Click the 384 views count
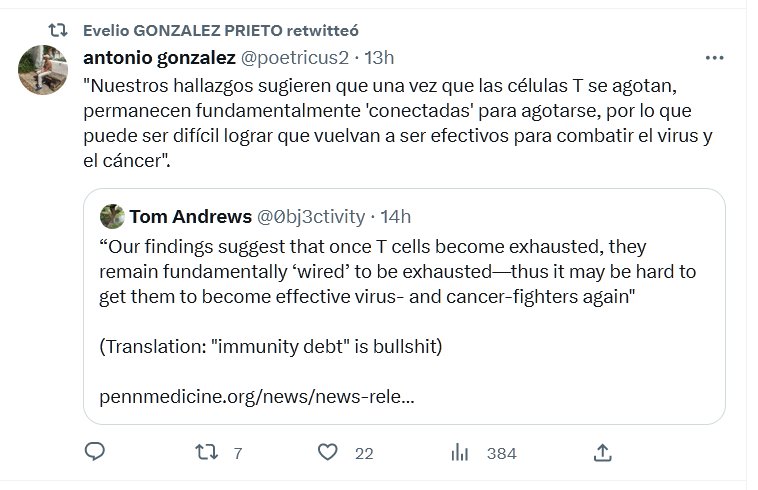The width and height of the screenshot is (758, 490). (x=500, y=453)
